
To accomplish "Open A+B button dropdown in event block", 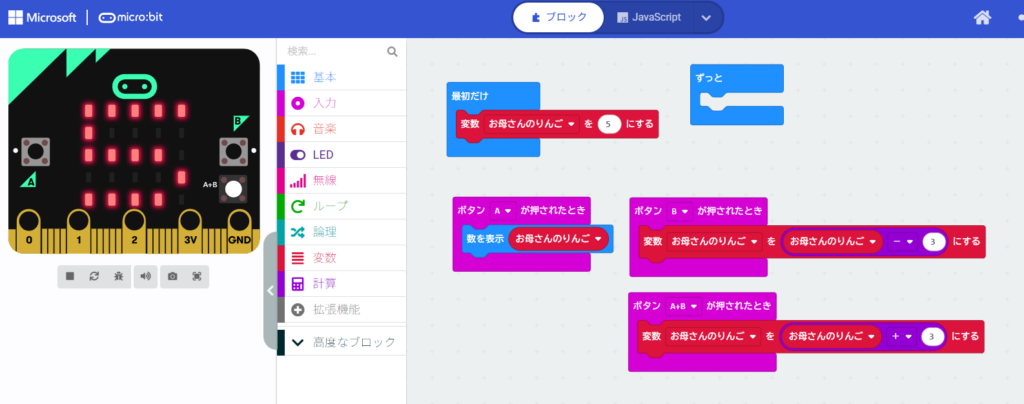I will [683, 305].
